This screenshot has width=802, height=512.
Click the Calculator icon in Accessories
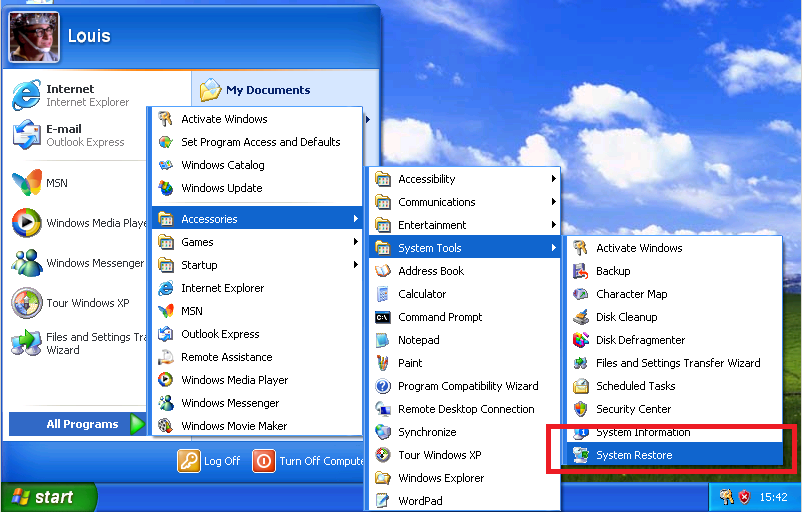point(382,294)
